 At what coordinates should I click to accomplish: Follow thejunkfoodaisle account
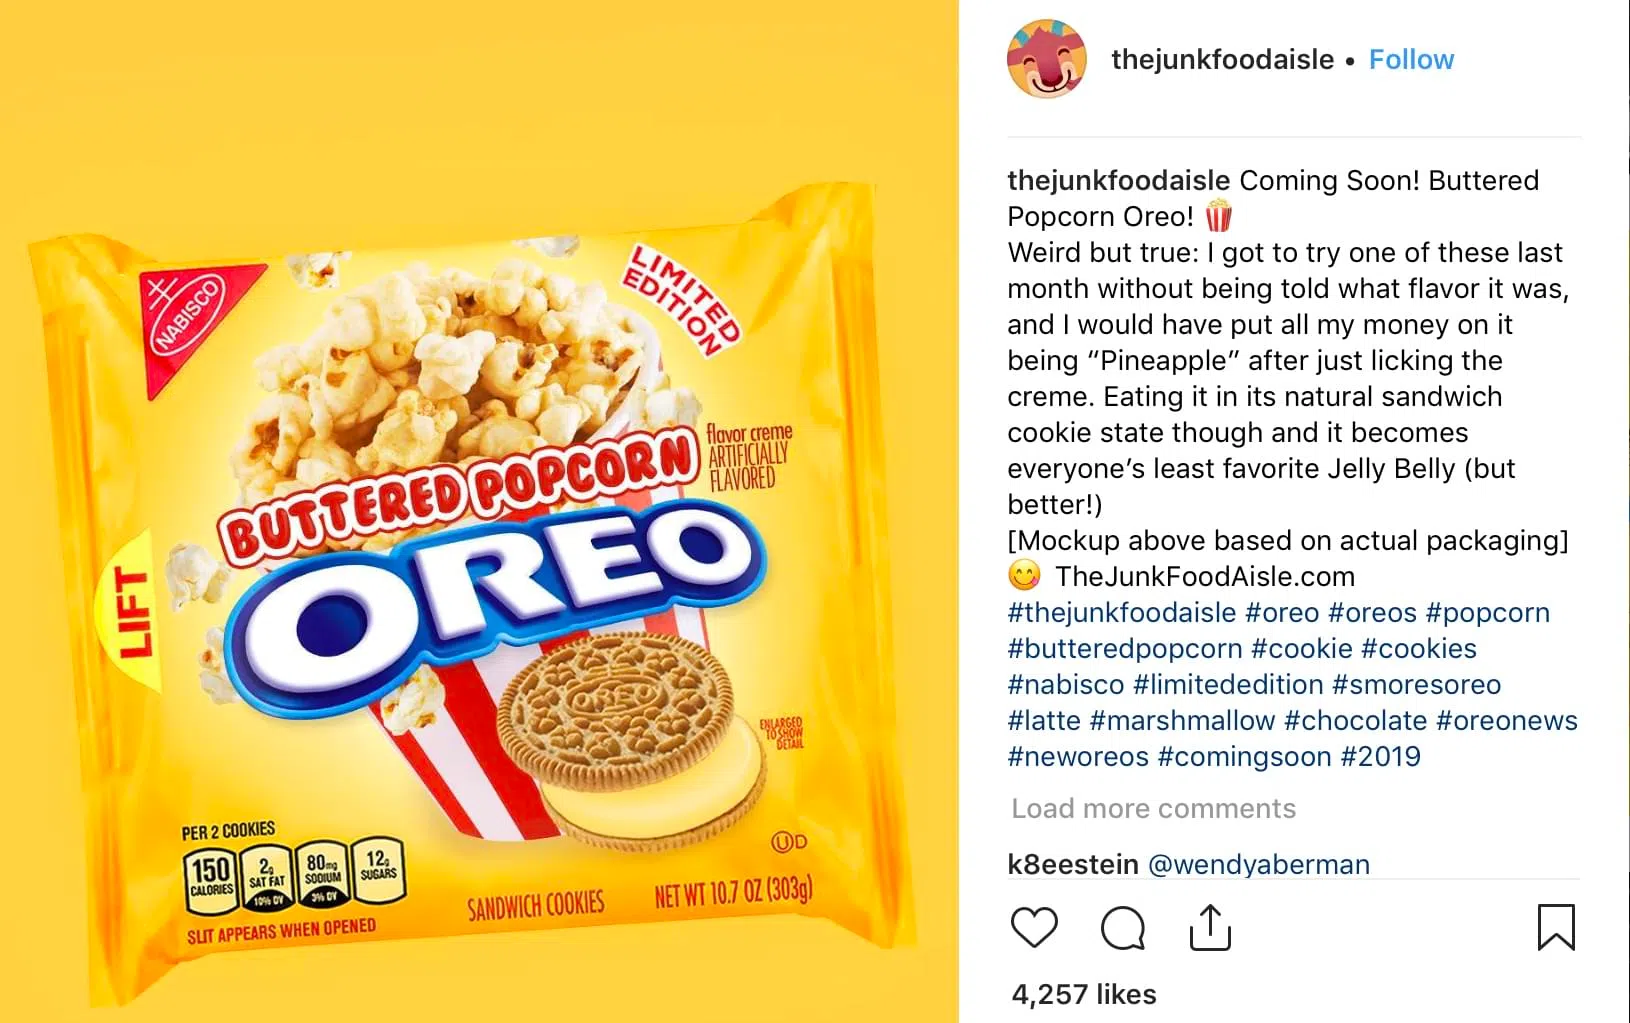(x=1411, y=60)
